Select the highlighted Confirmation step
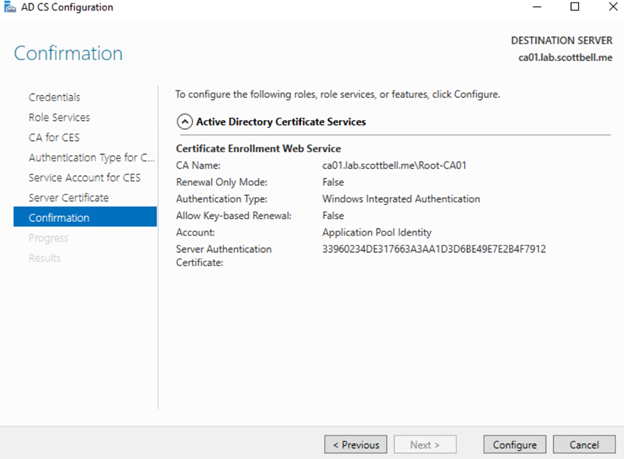This screenshot has width=624, height=459. pyautogui.click(x=59, y=217)
